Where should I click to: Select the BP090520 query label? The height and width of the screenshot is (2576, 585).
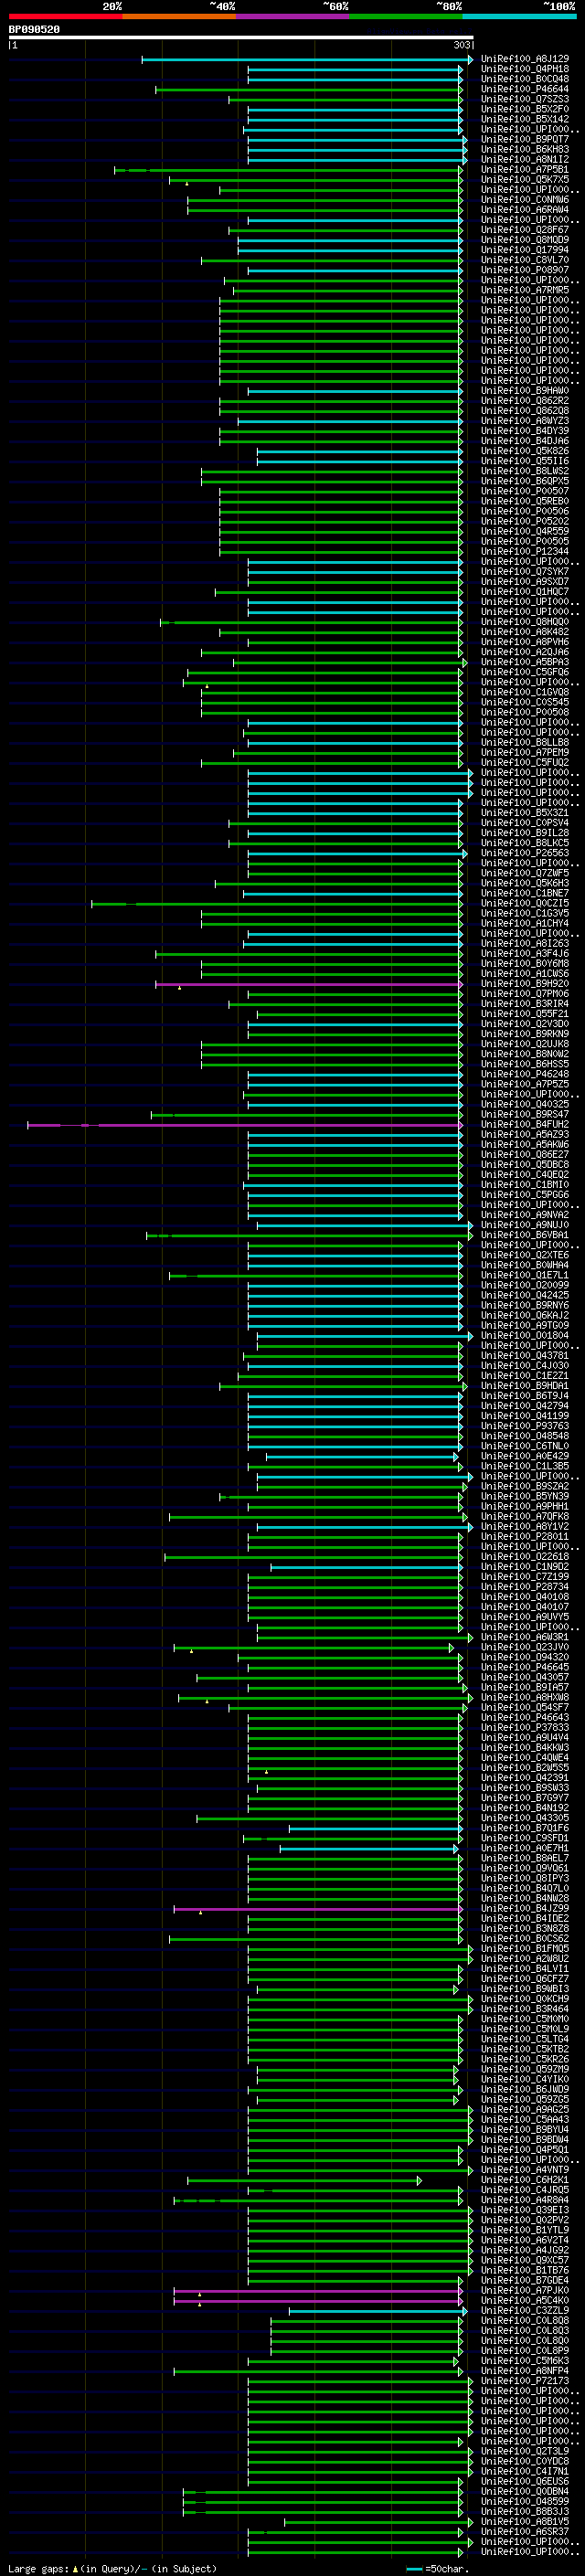pyautogui.click(x=34, y=30)
